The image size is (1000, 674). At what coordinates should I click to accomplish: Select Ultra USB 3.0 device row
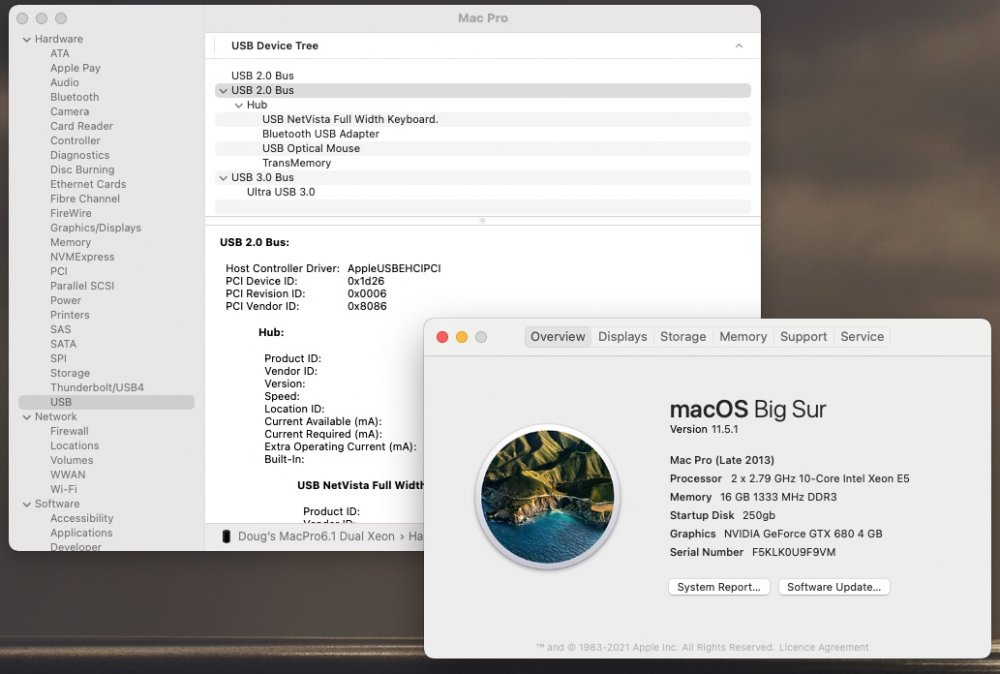(483, 192)
